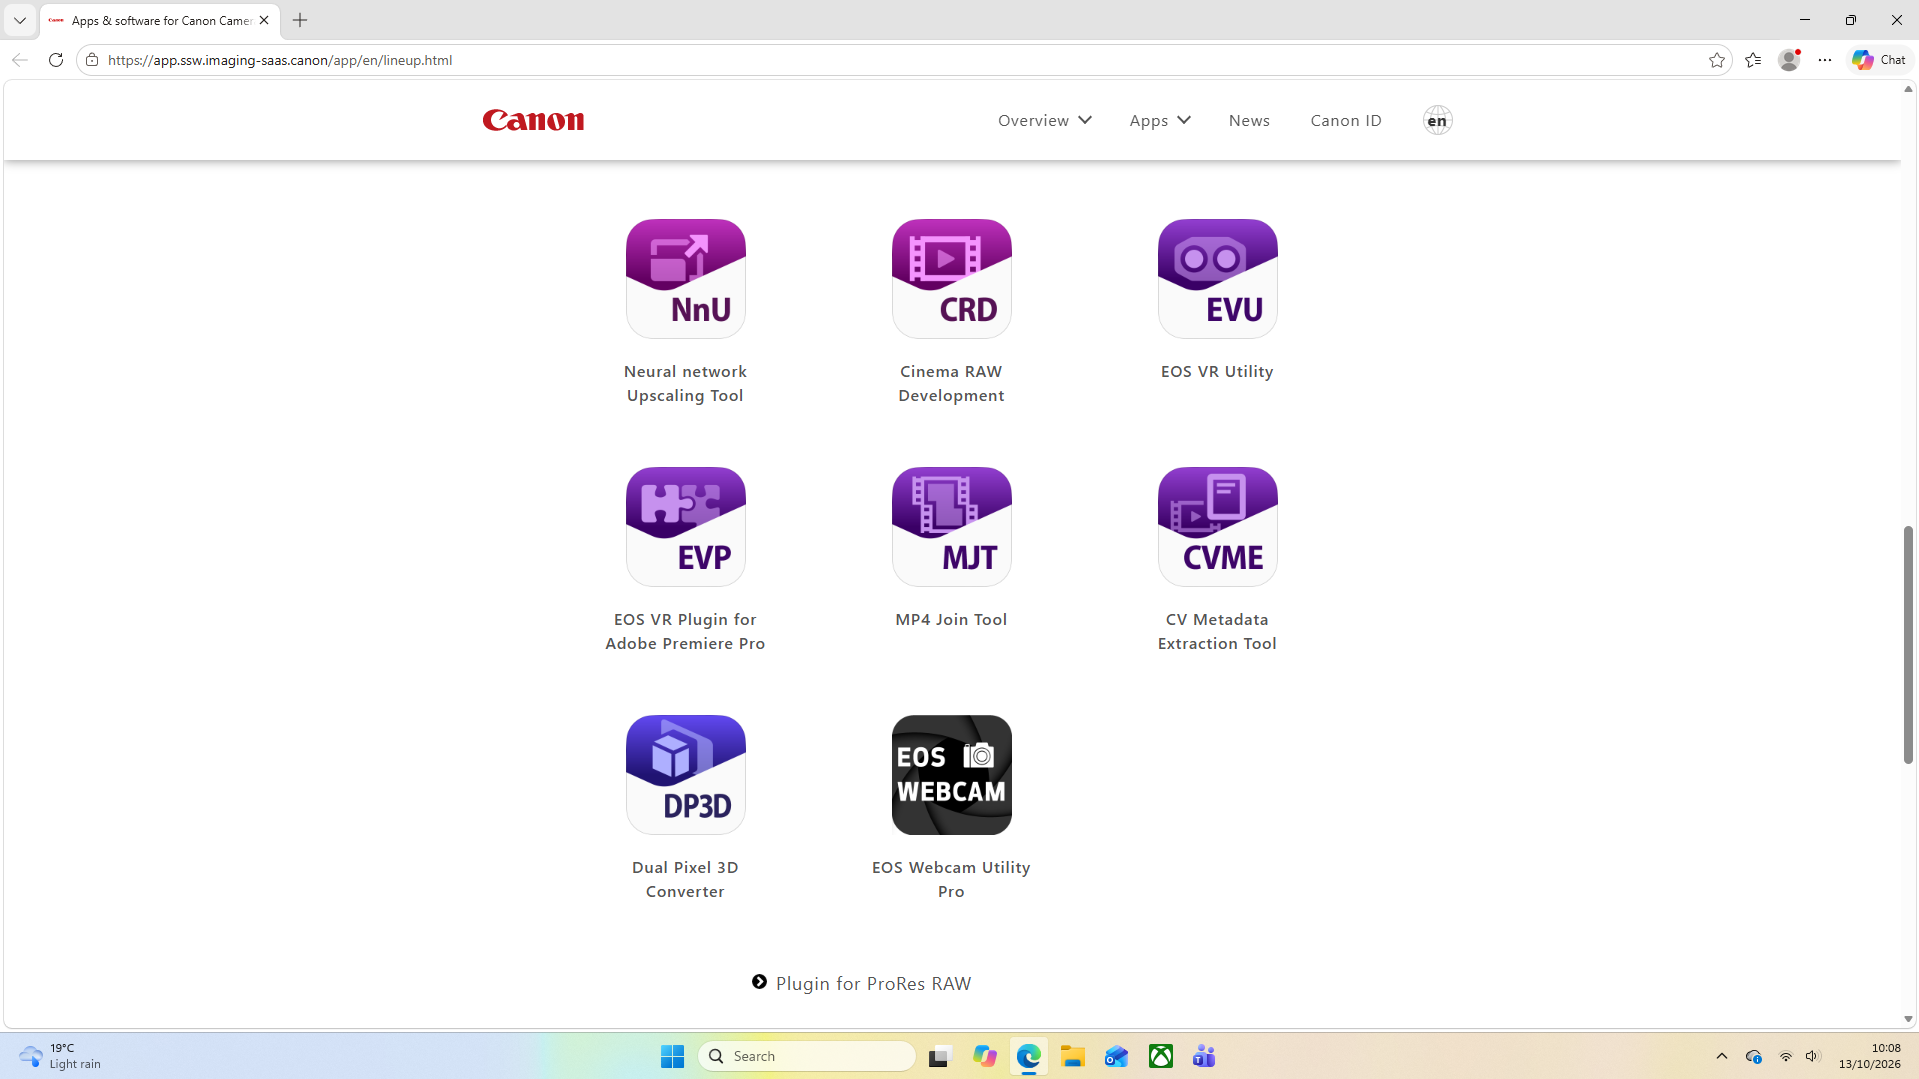Click the scrollbar down arrow
This screenshot has height=1079, width=1919.
1908,1019
